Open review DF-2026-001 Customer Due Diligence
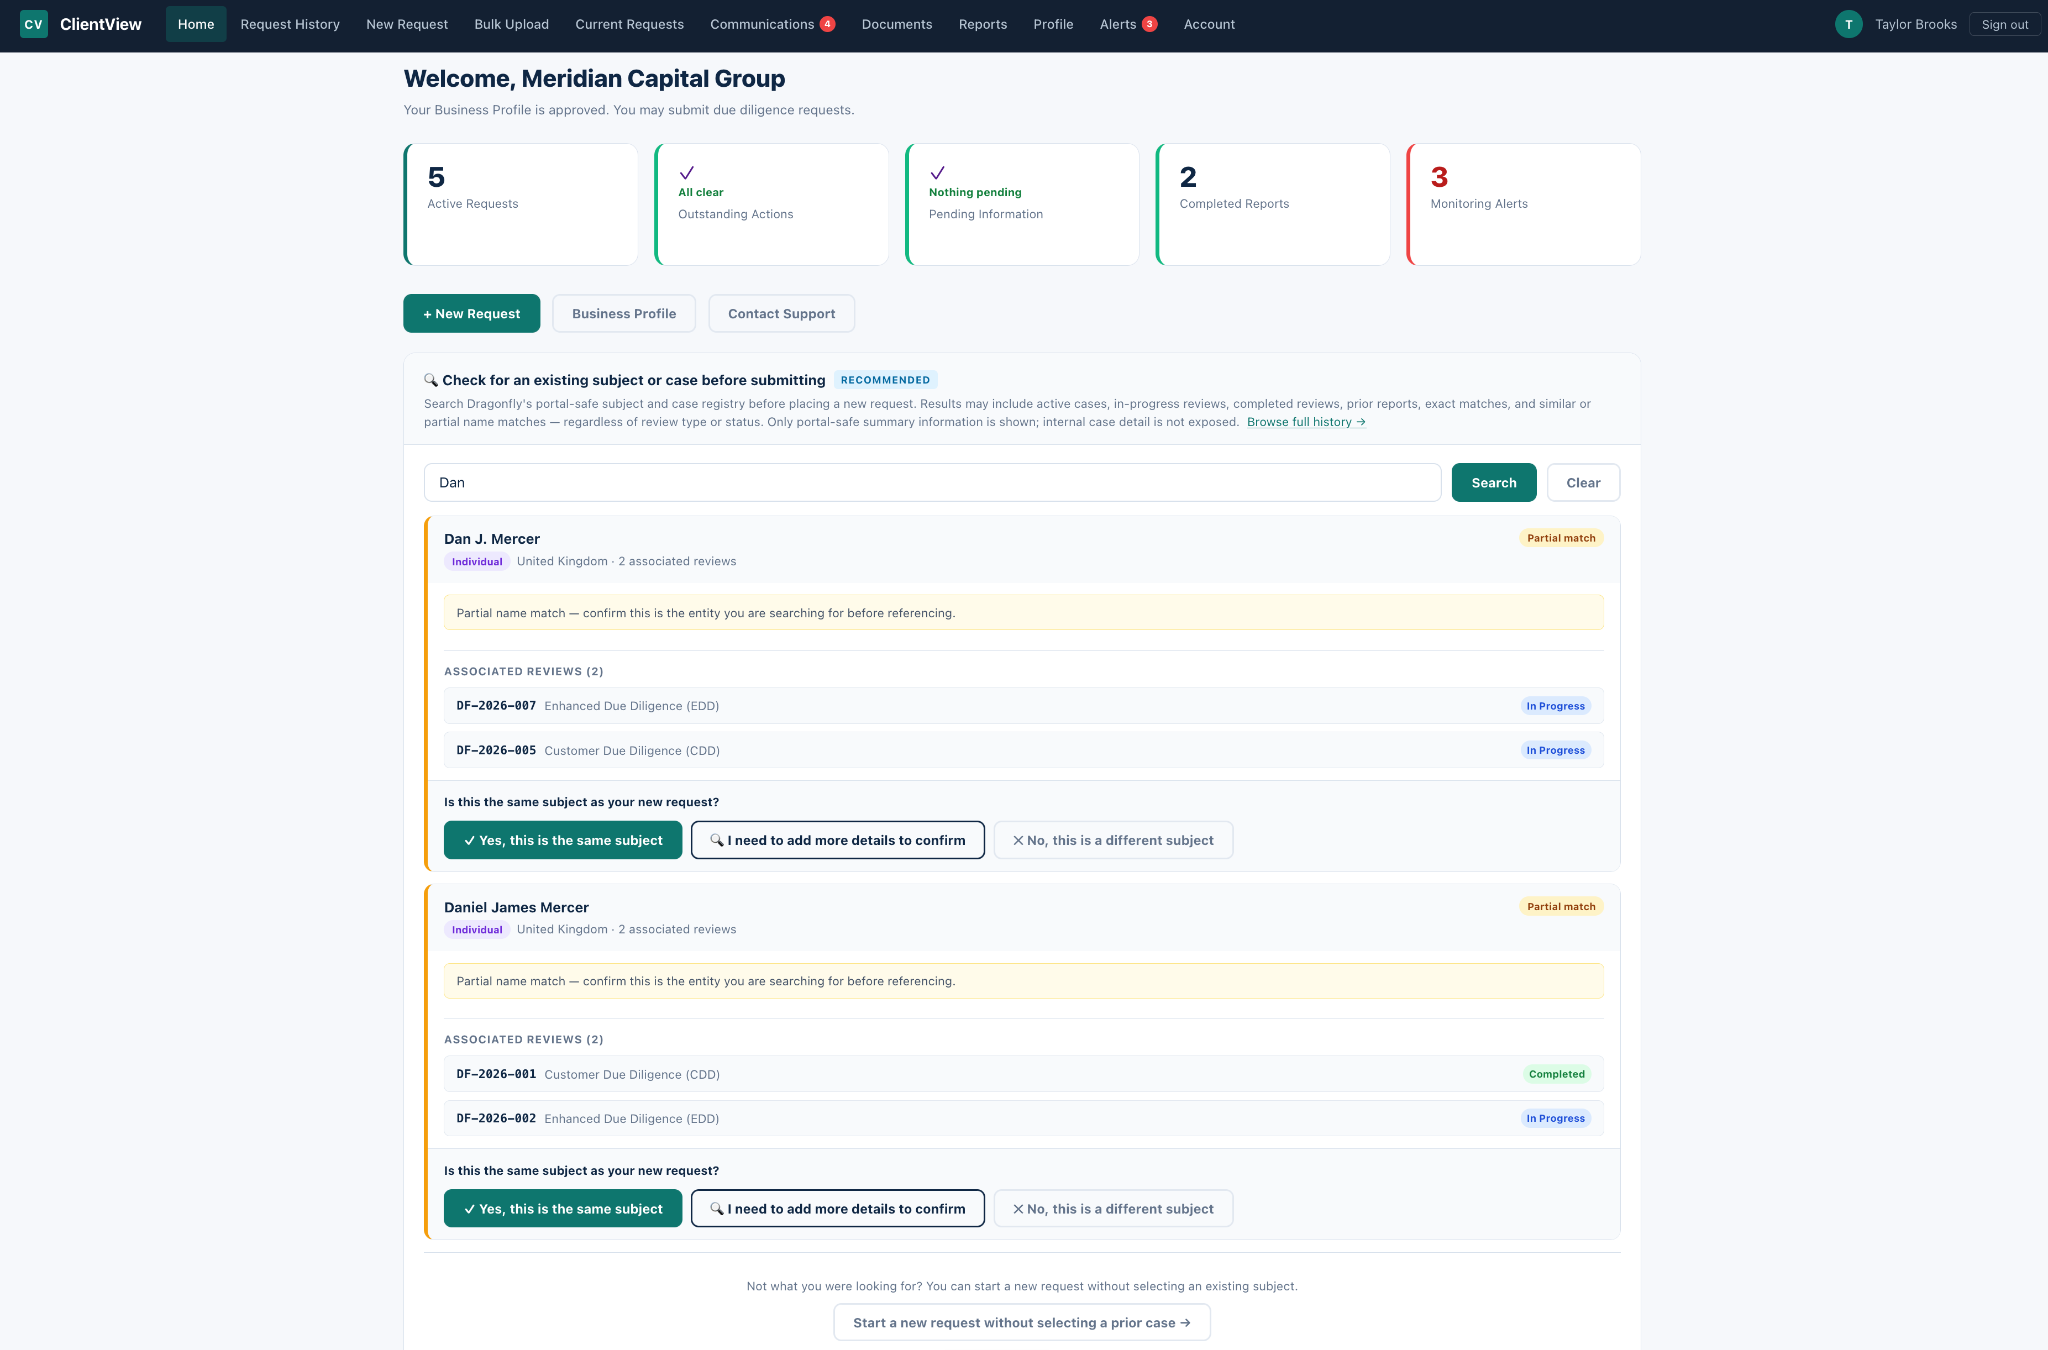Viewport: 2048px width, 1350px height. tap(1024, 1074)
